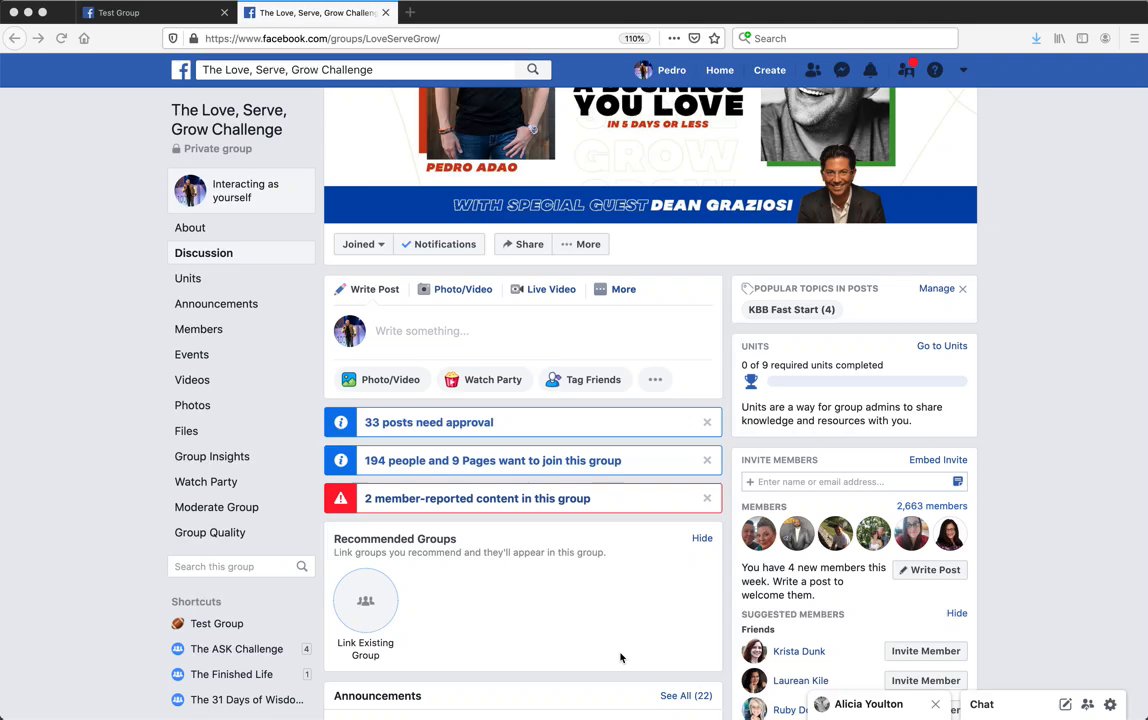Click the Search this group field
Screen dimensions: 1148x720
pyautogui.click(x=241, y=566)
